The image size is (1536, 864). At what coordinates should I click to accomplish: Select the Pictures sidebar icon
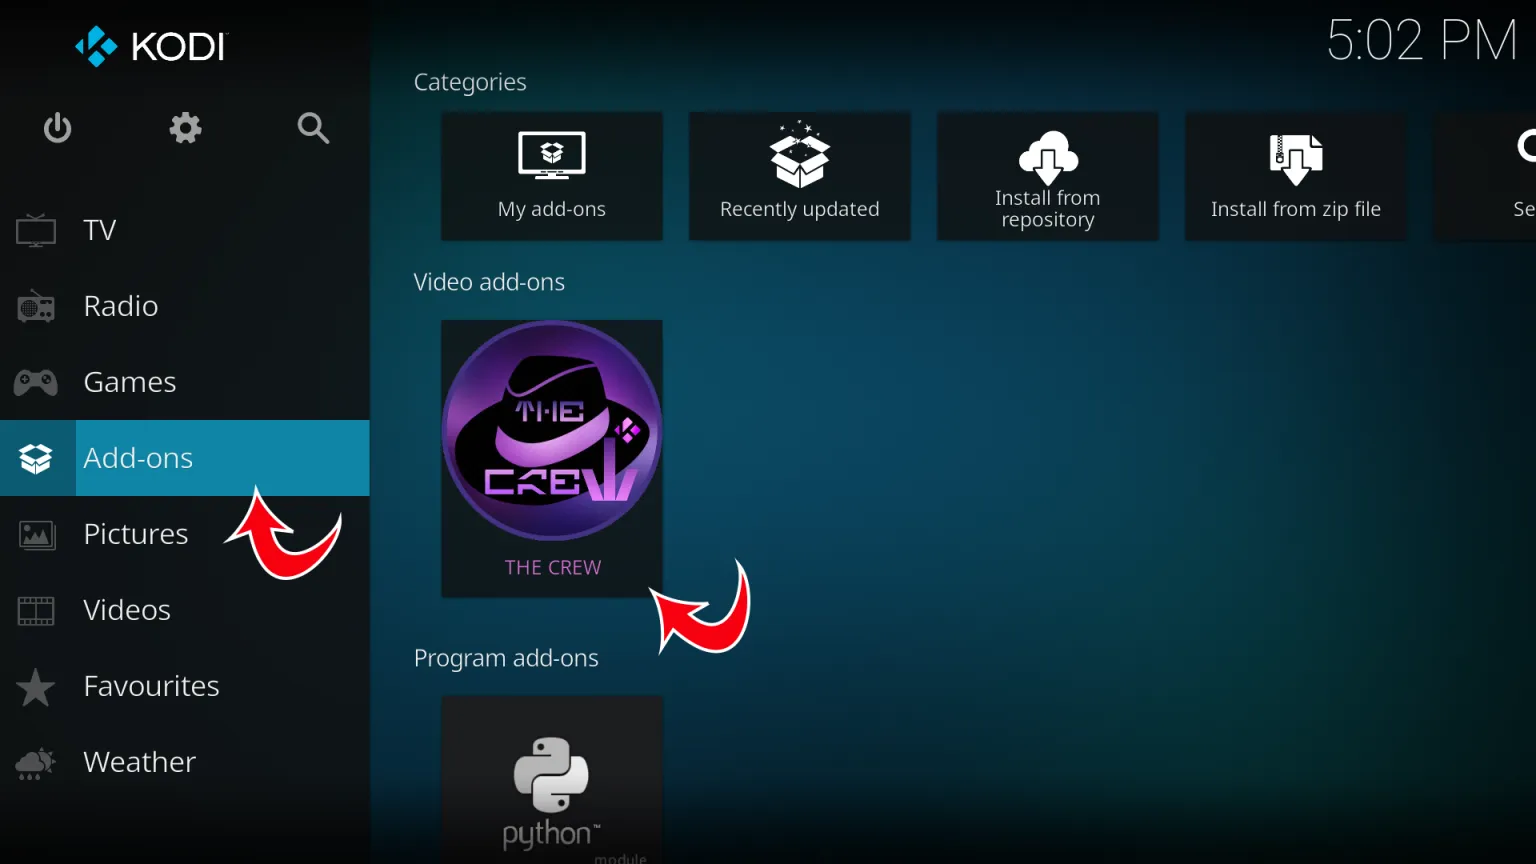pos(35,534)
